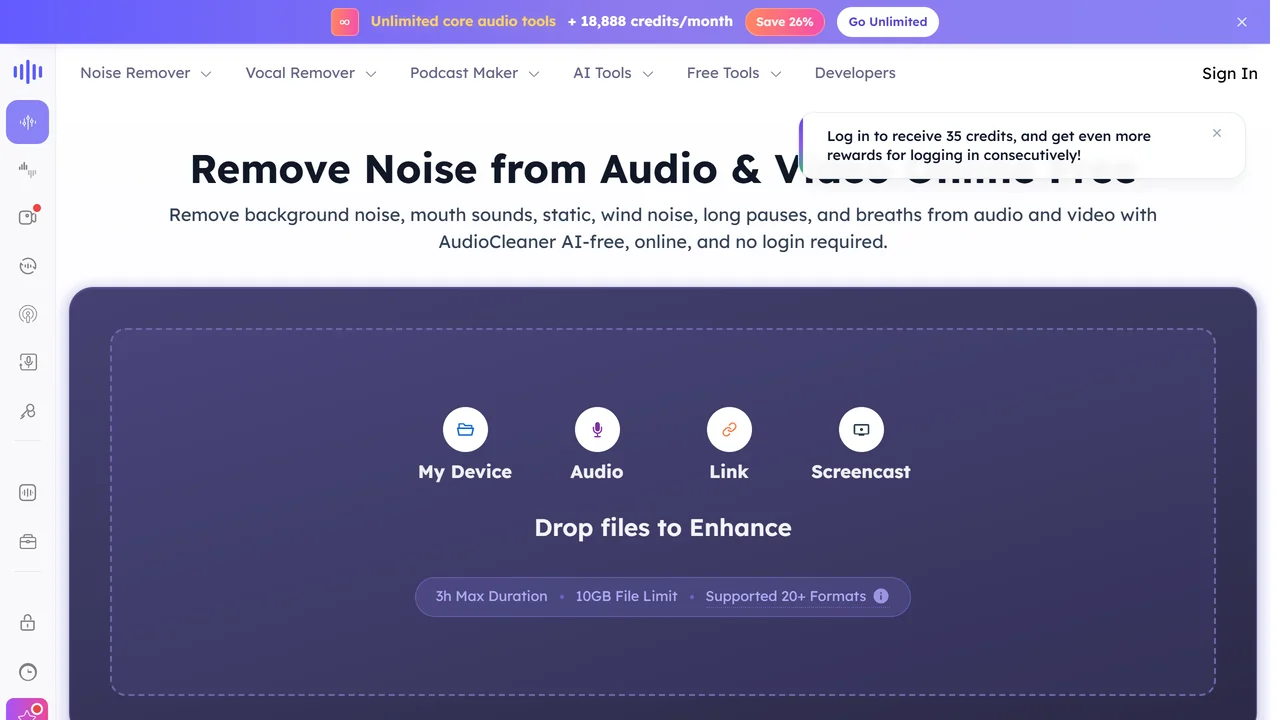This screenshot has height=720, width=1280.
Task: Click the My Device label
Action: pyautogui.click(x=465, y=472)
